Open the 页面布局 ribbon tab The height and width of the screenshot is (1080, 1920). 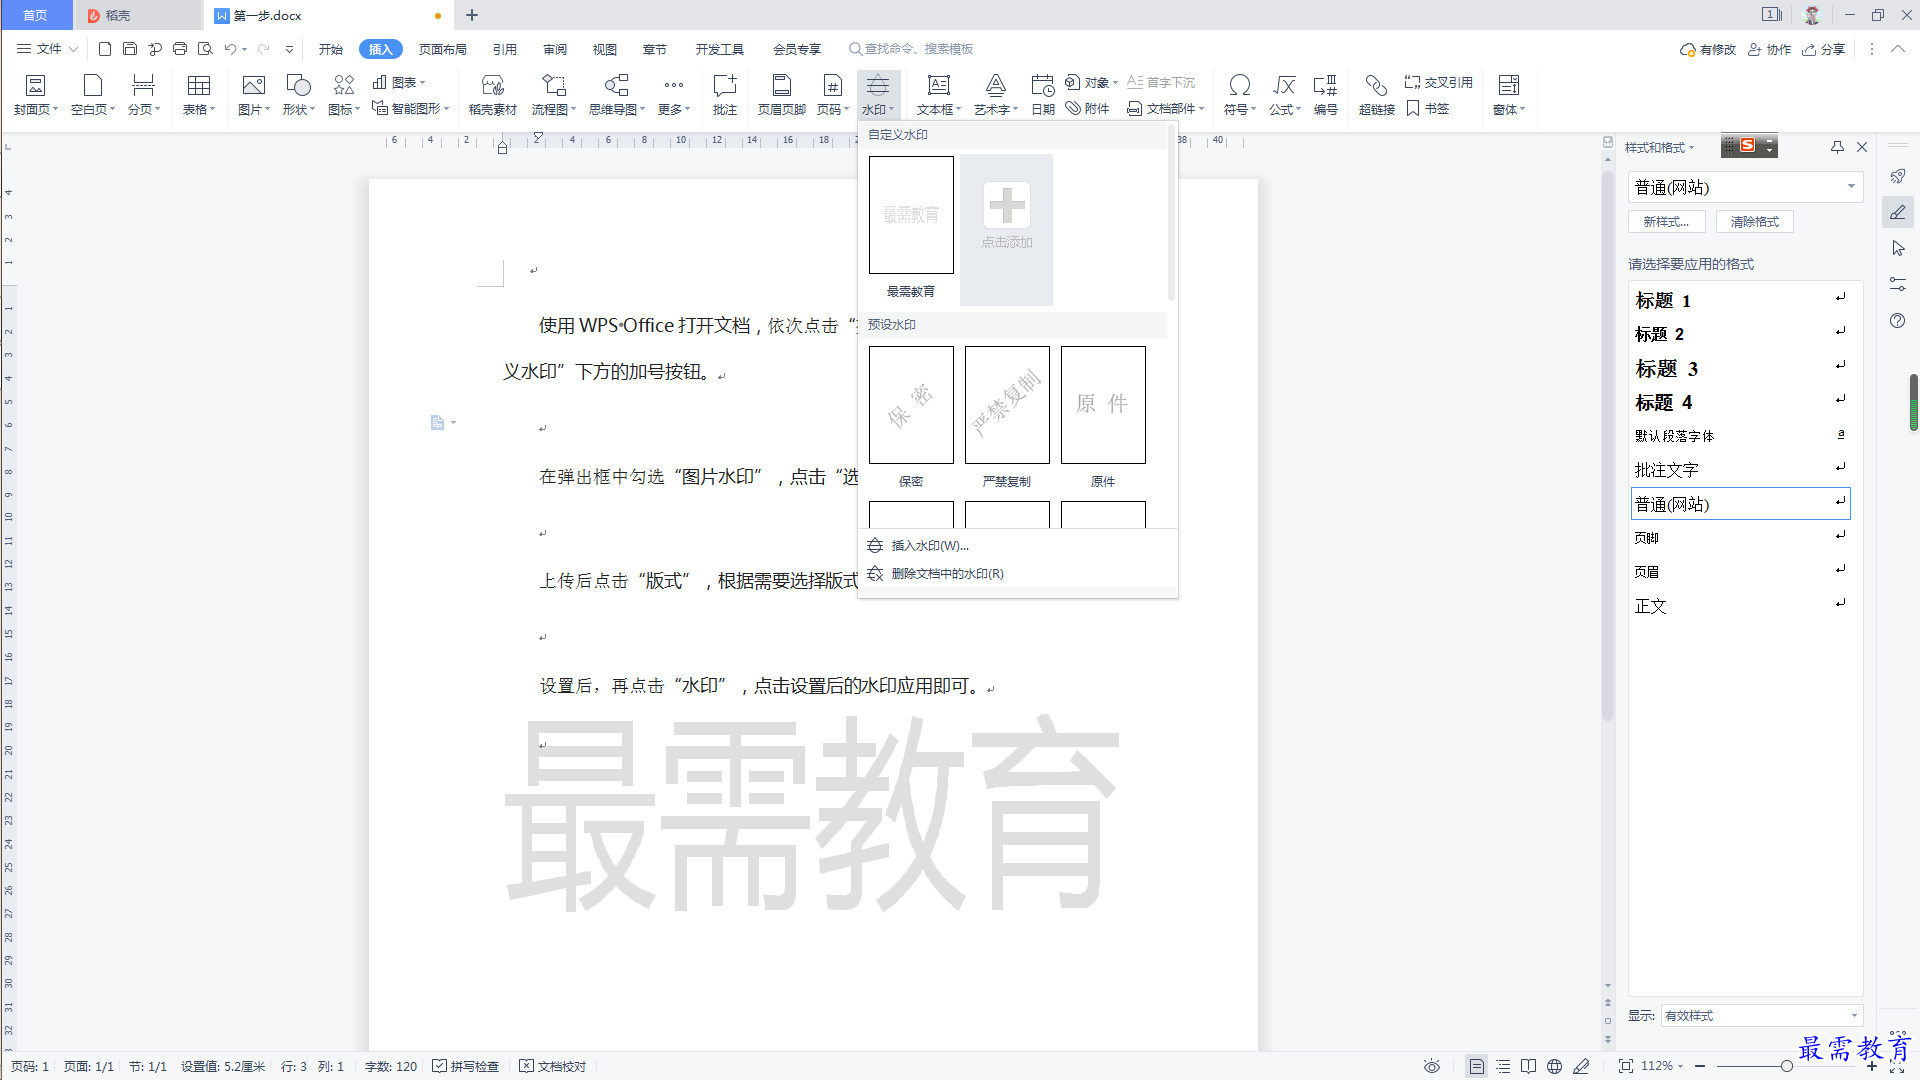(443, 49)
